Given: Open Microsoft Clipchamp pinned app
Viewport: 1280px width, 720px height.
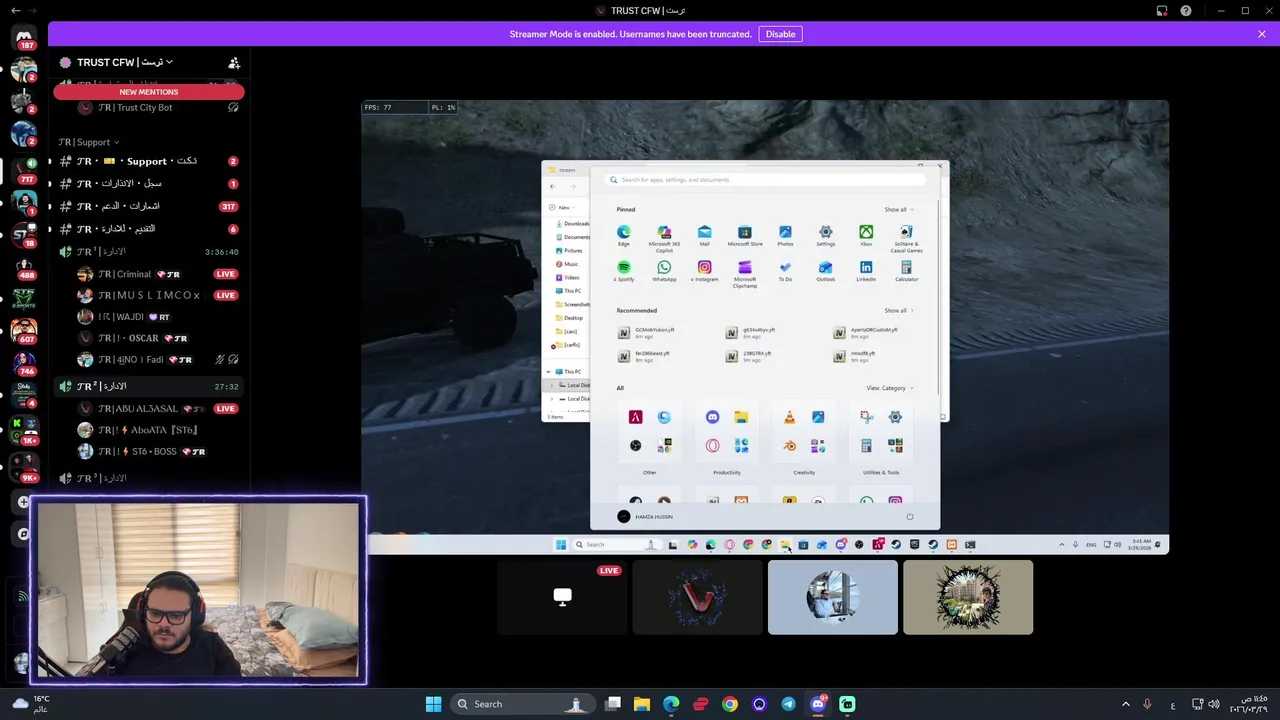Looking at the screenshot, I should click(x=744, y=274).
